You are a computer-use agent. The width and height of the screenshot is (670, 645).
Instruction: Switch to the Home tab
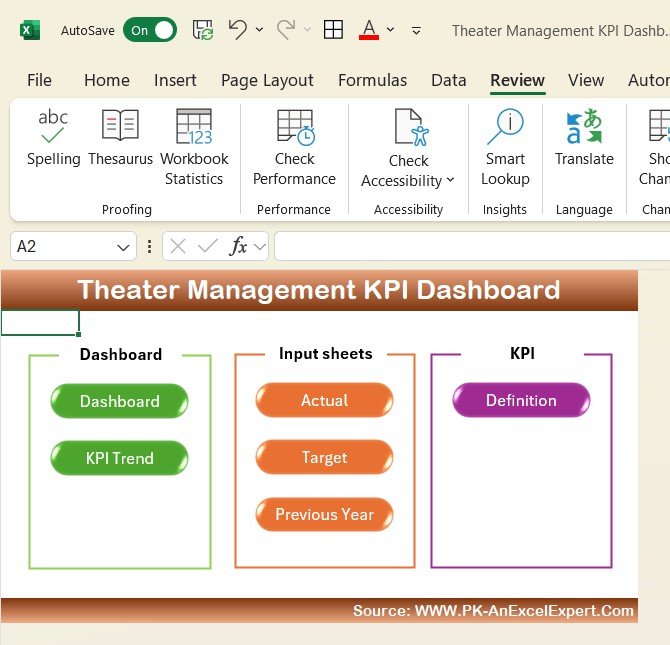pyautogui.click(x=107, y=80)
